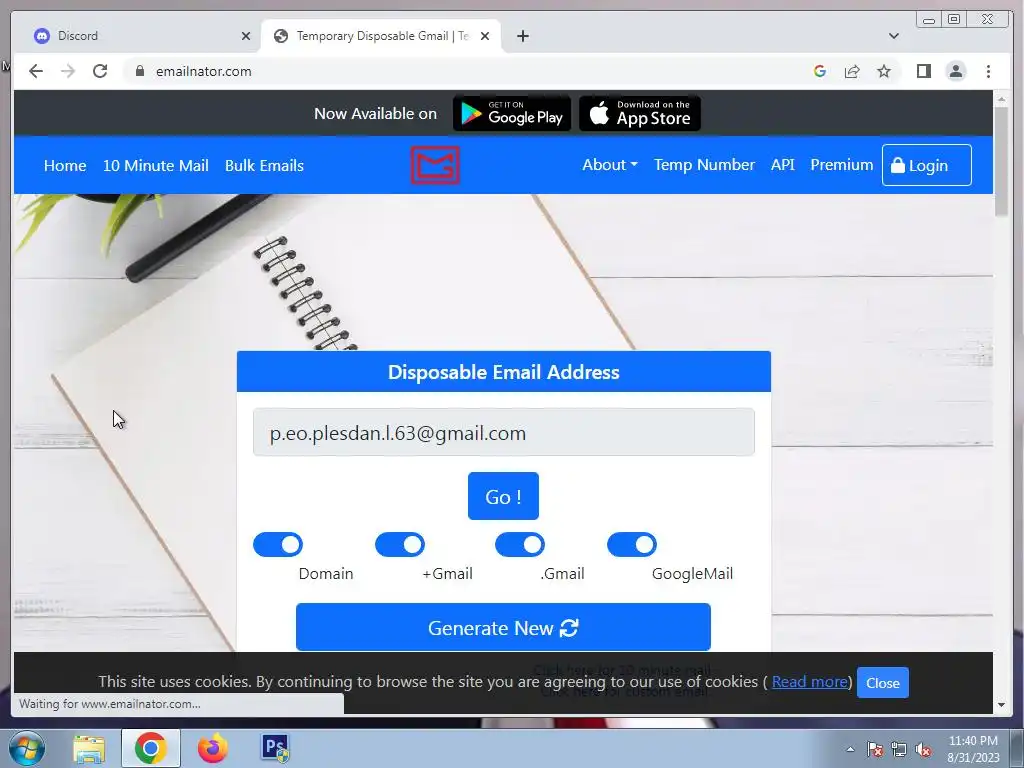Image resolution: width=1024 pixels, height=768 pixels.
Task: Toggle the .Gmail switch
Action: (x=520, y=545)
